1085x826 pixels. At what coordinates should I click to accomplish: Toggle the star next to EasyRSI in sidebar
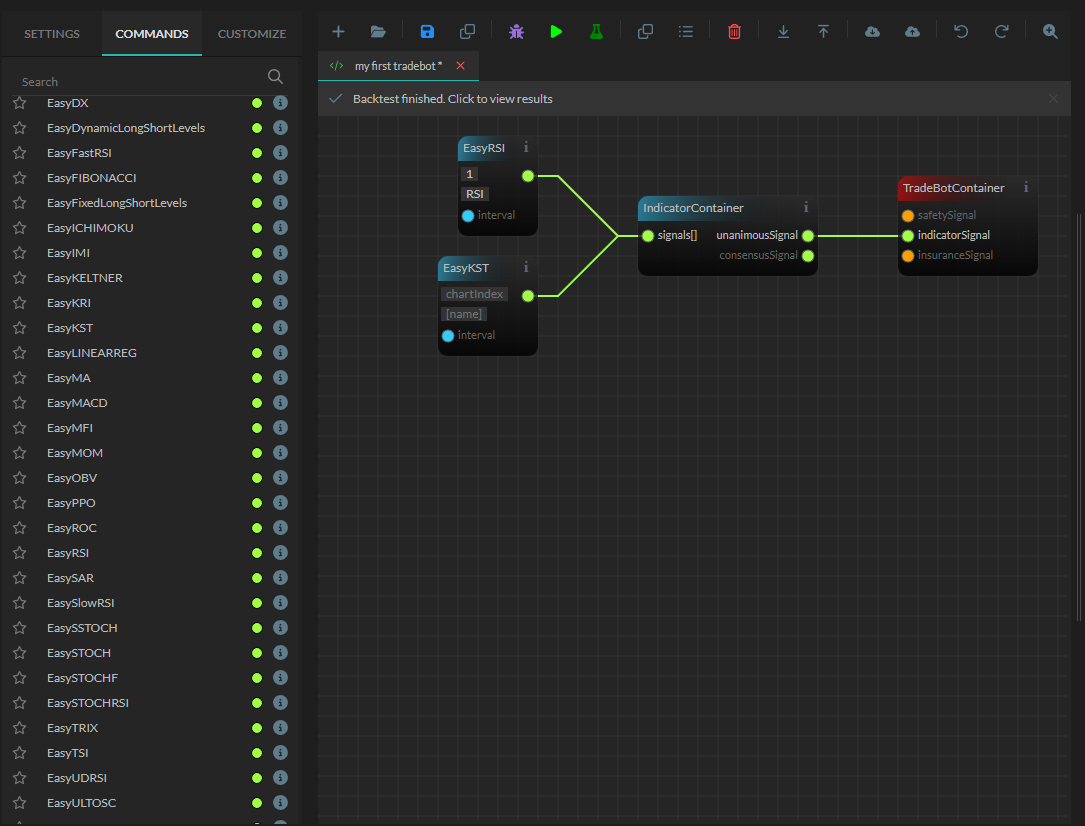click(18, 552)
